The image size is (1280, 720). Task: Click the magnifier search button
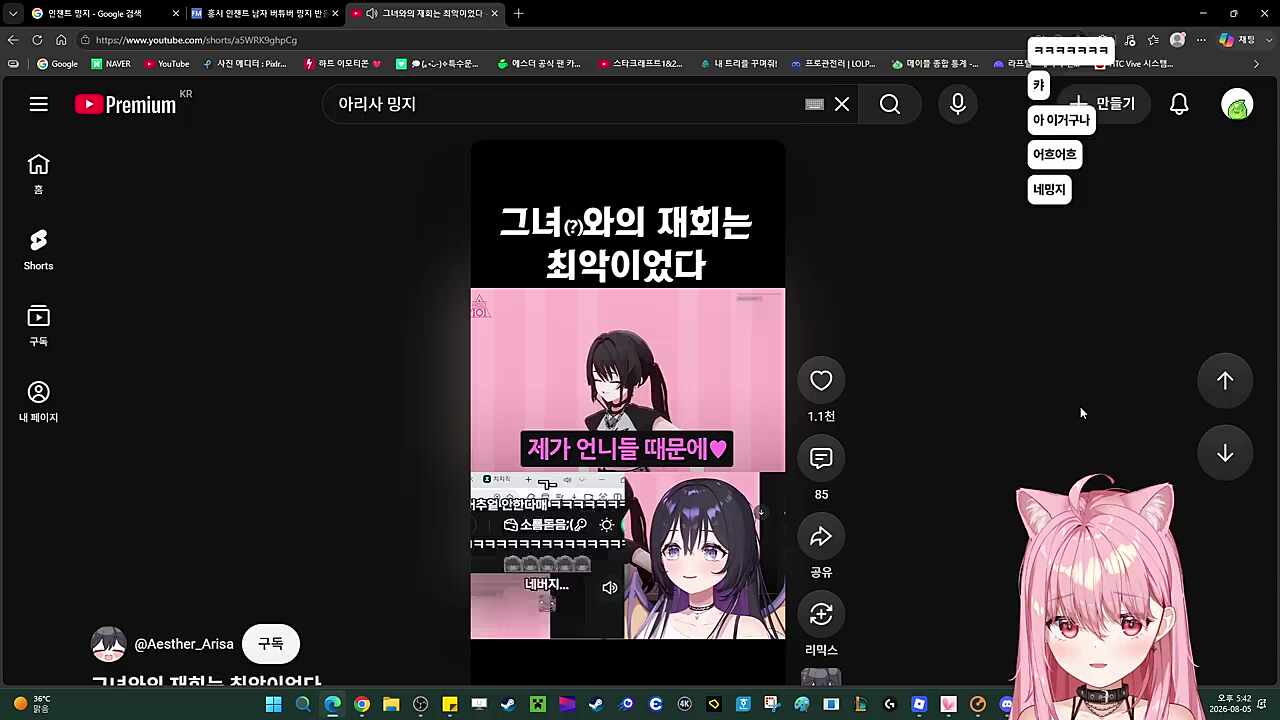tap(890, 104)
